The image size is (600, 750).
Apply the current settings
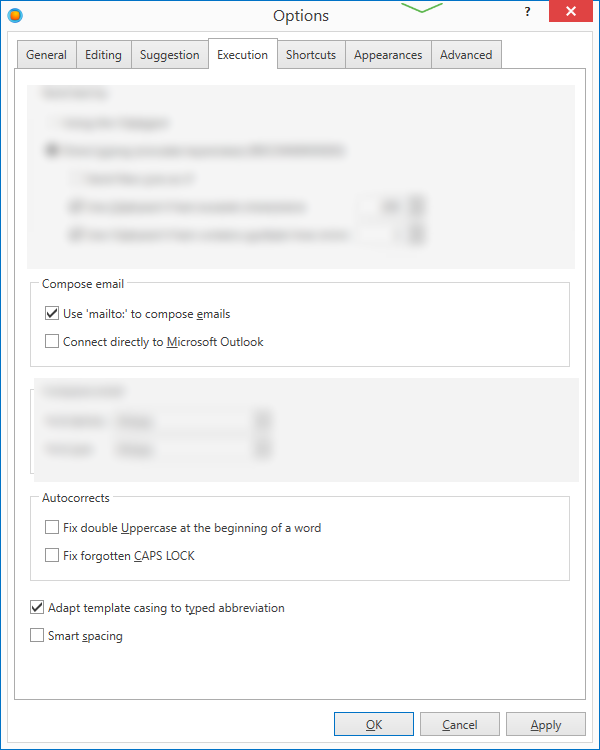546,725
